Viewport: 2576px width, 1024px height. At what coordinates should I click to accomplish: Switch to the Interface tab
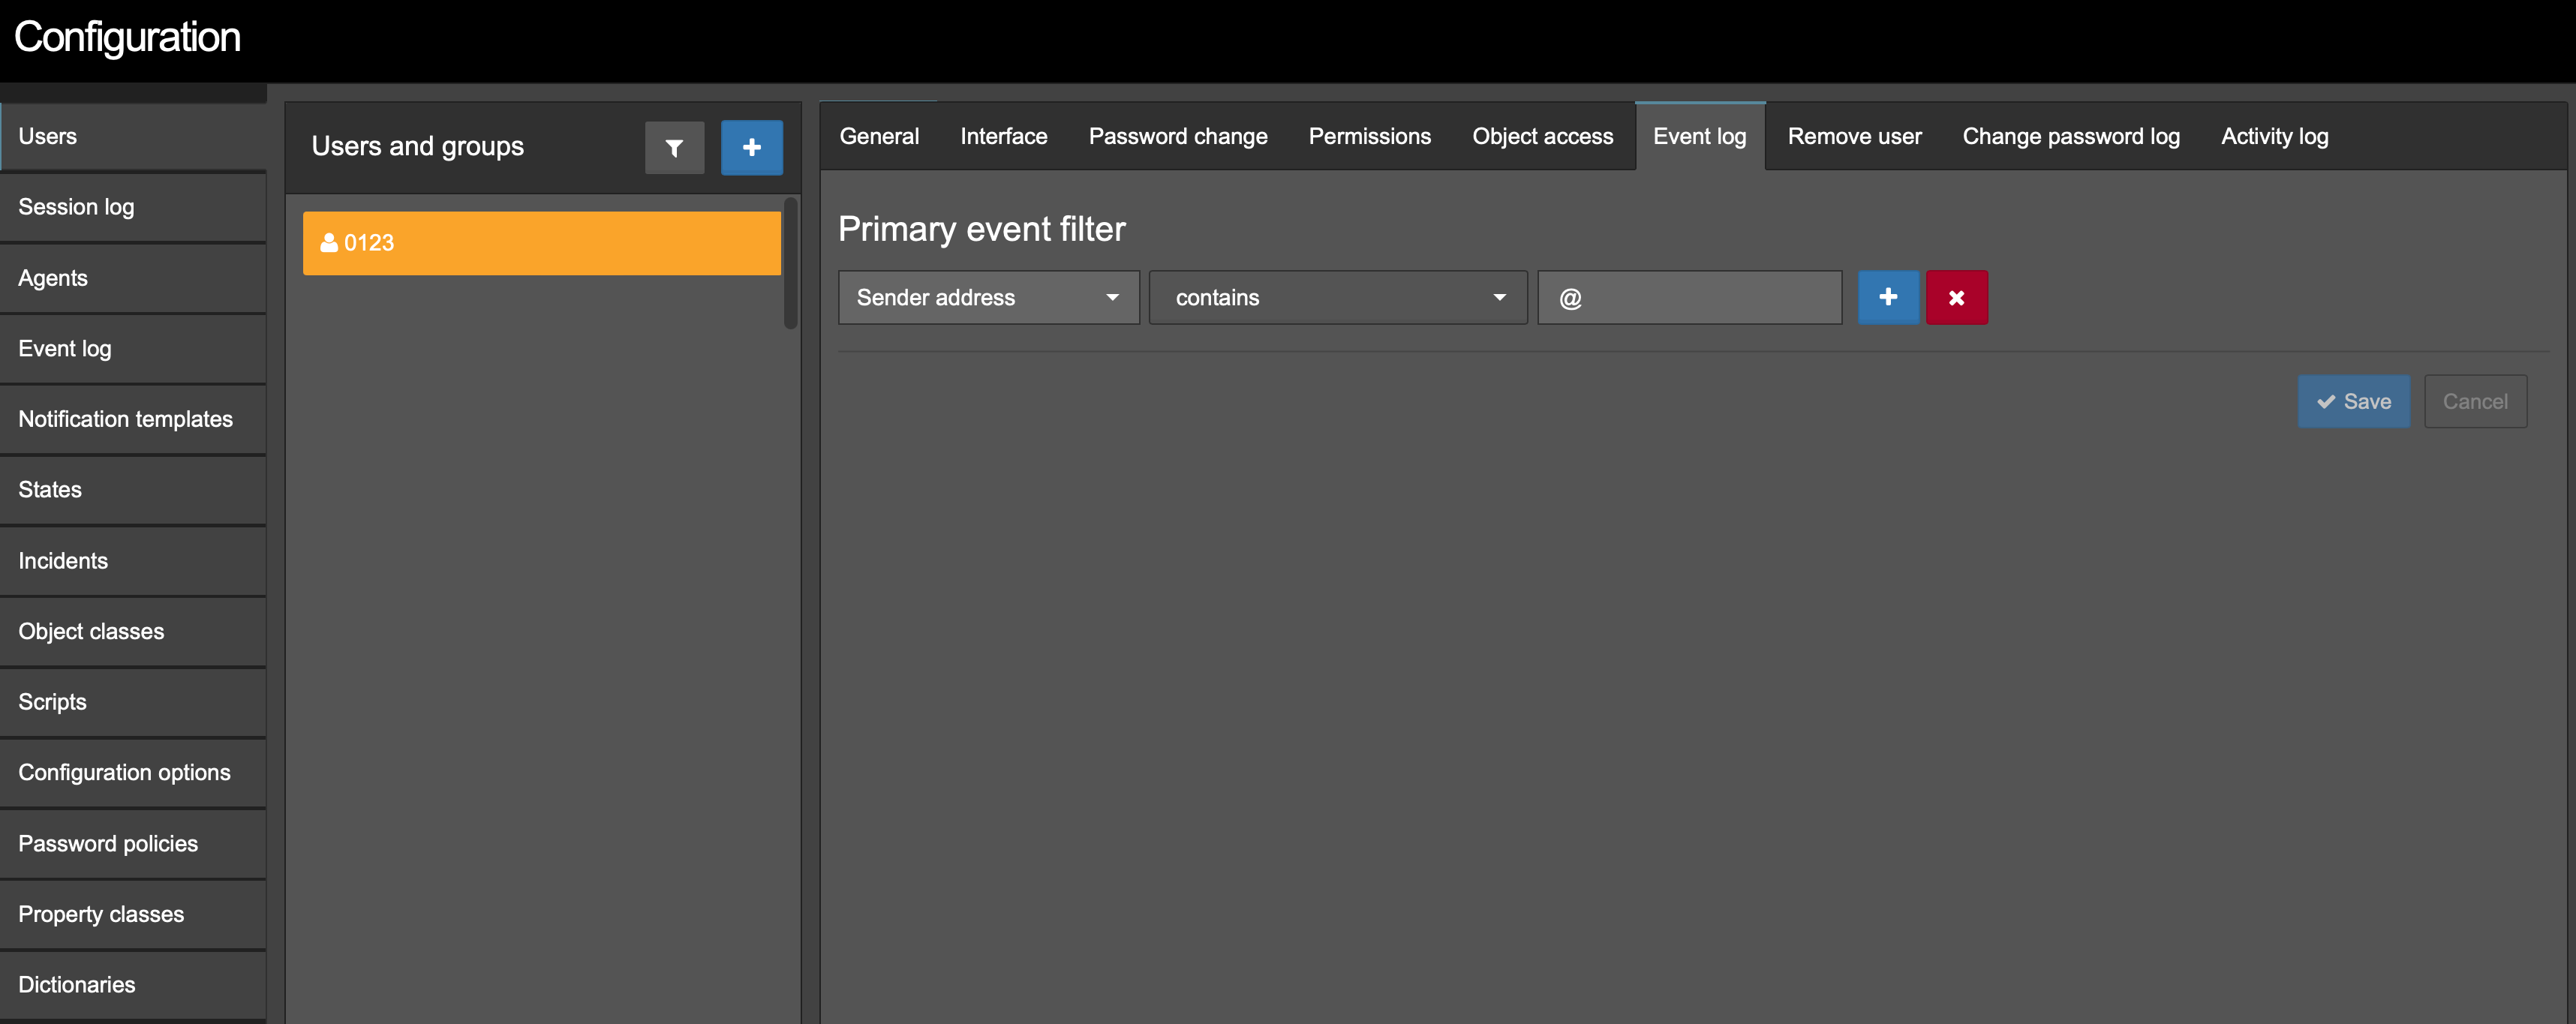tap(1003, 136)
